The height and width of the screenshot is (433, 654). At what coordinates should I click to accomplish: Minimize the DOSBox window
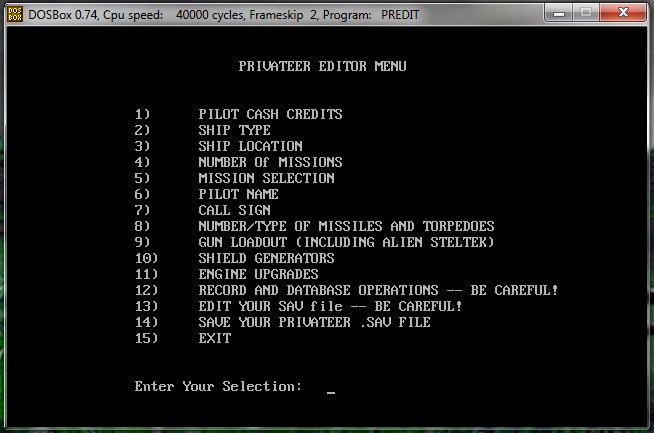coord(559,13)
